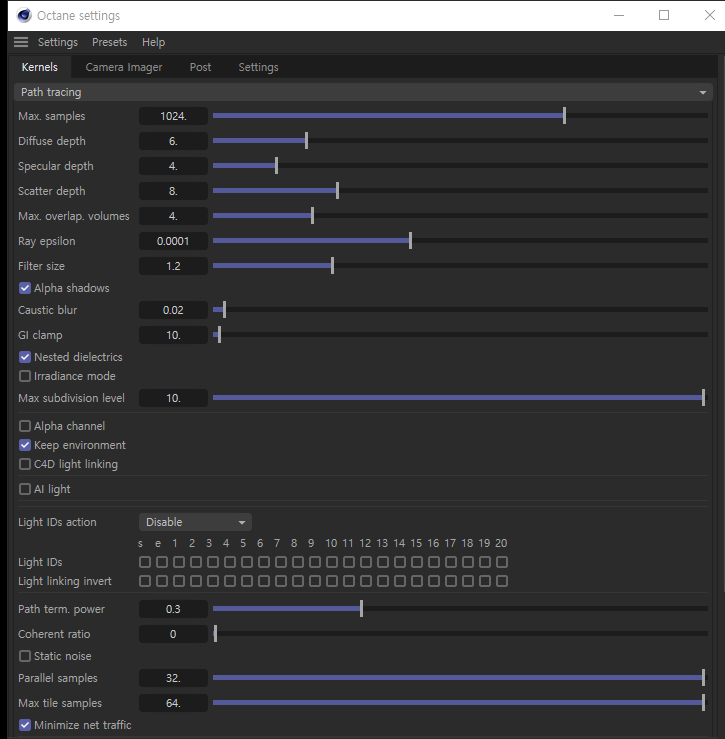
Task: Click the Path term. power slider handle
Action: pos(362,608)
